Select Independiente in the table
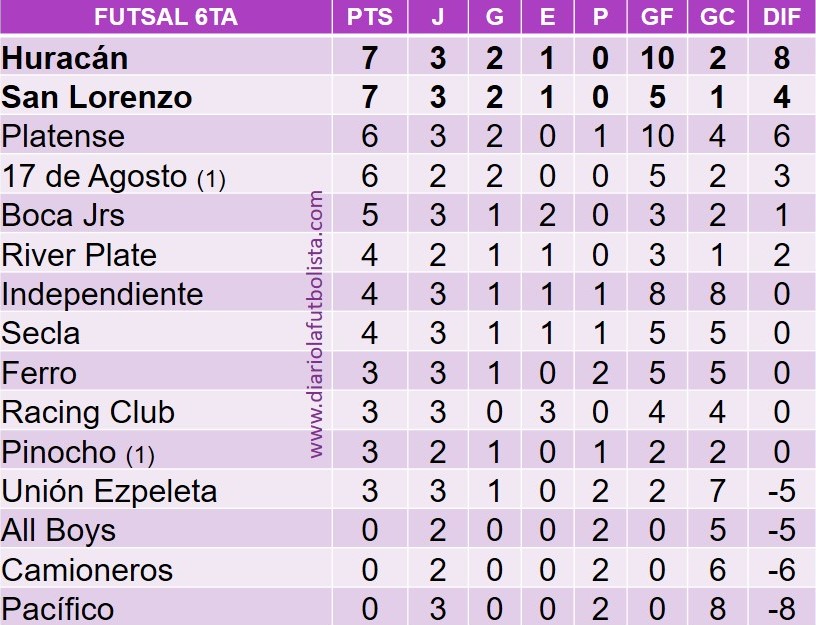 102,294
